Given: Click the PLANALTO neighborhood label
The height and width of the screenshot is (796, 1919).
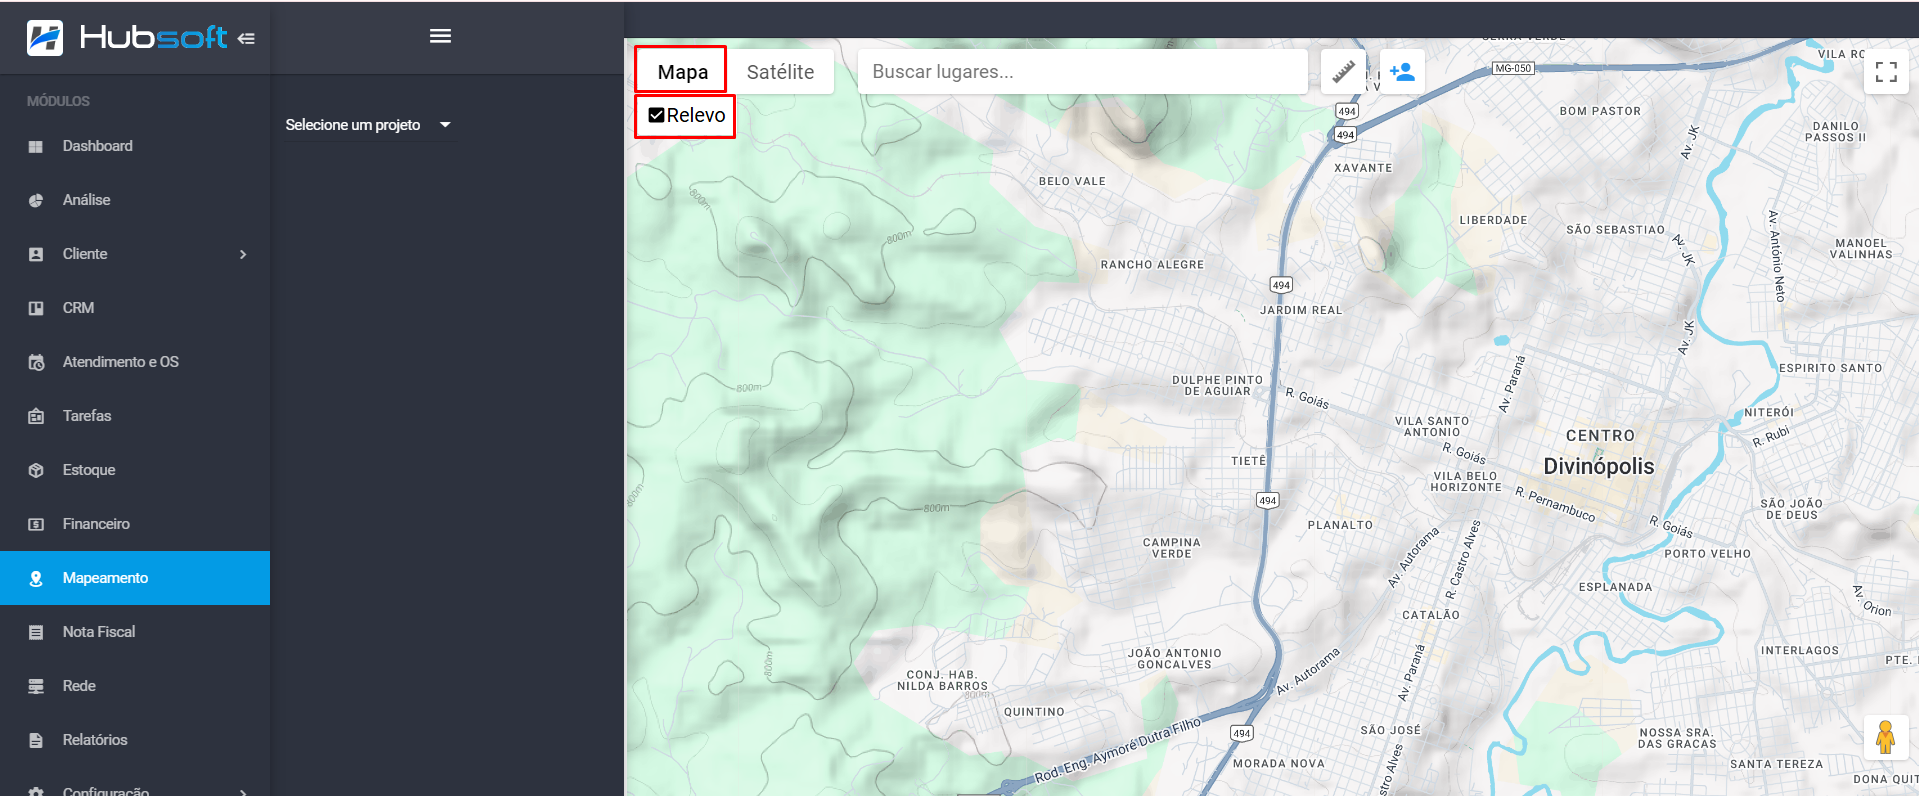Looking at the screenshot, I should [1340, 525].
